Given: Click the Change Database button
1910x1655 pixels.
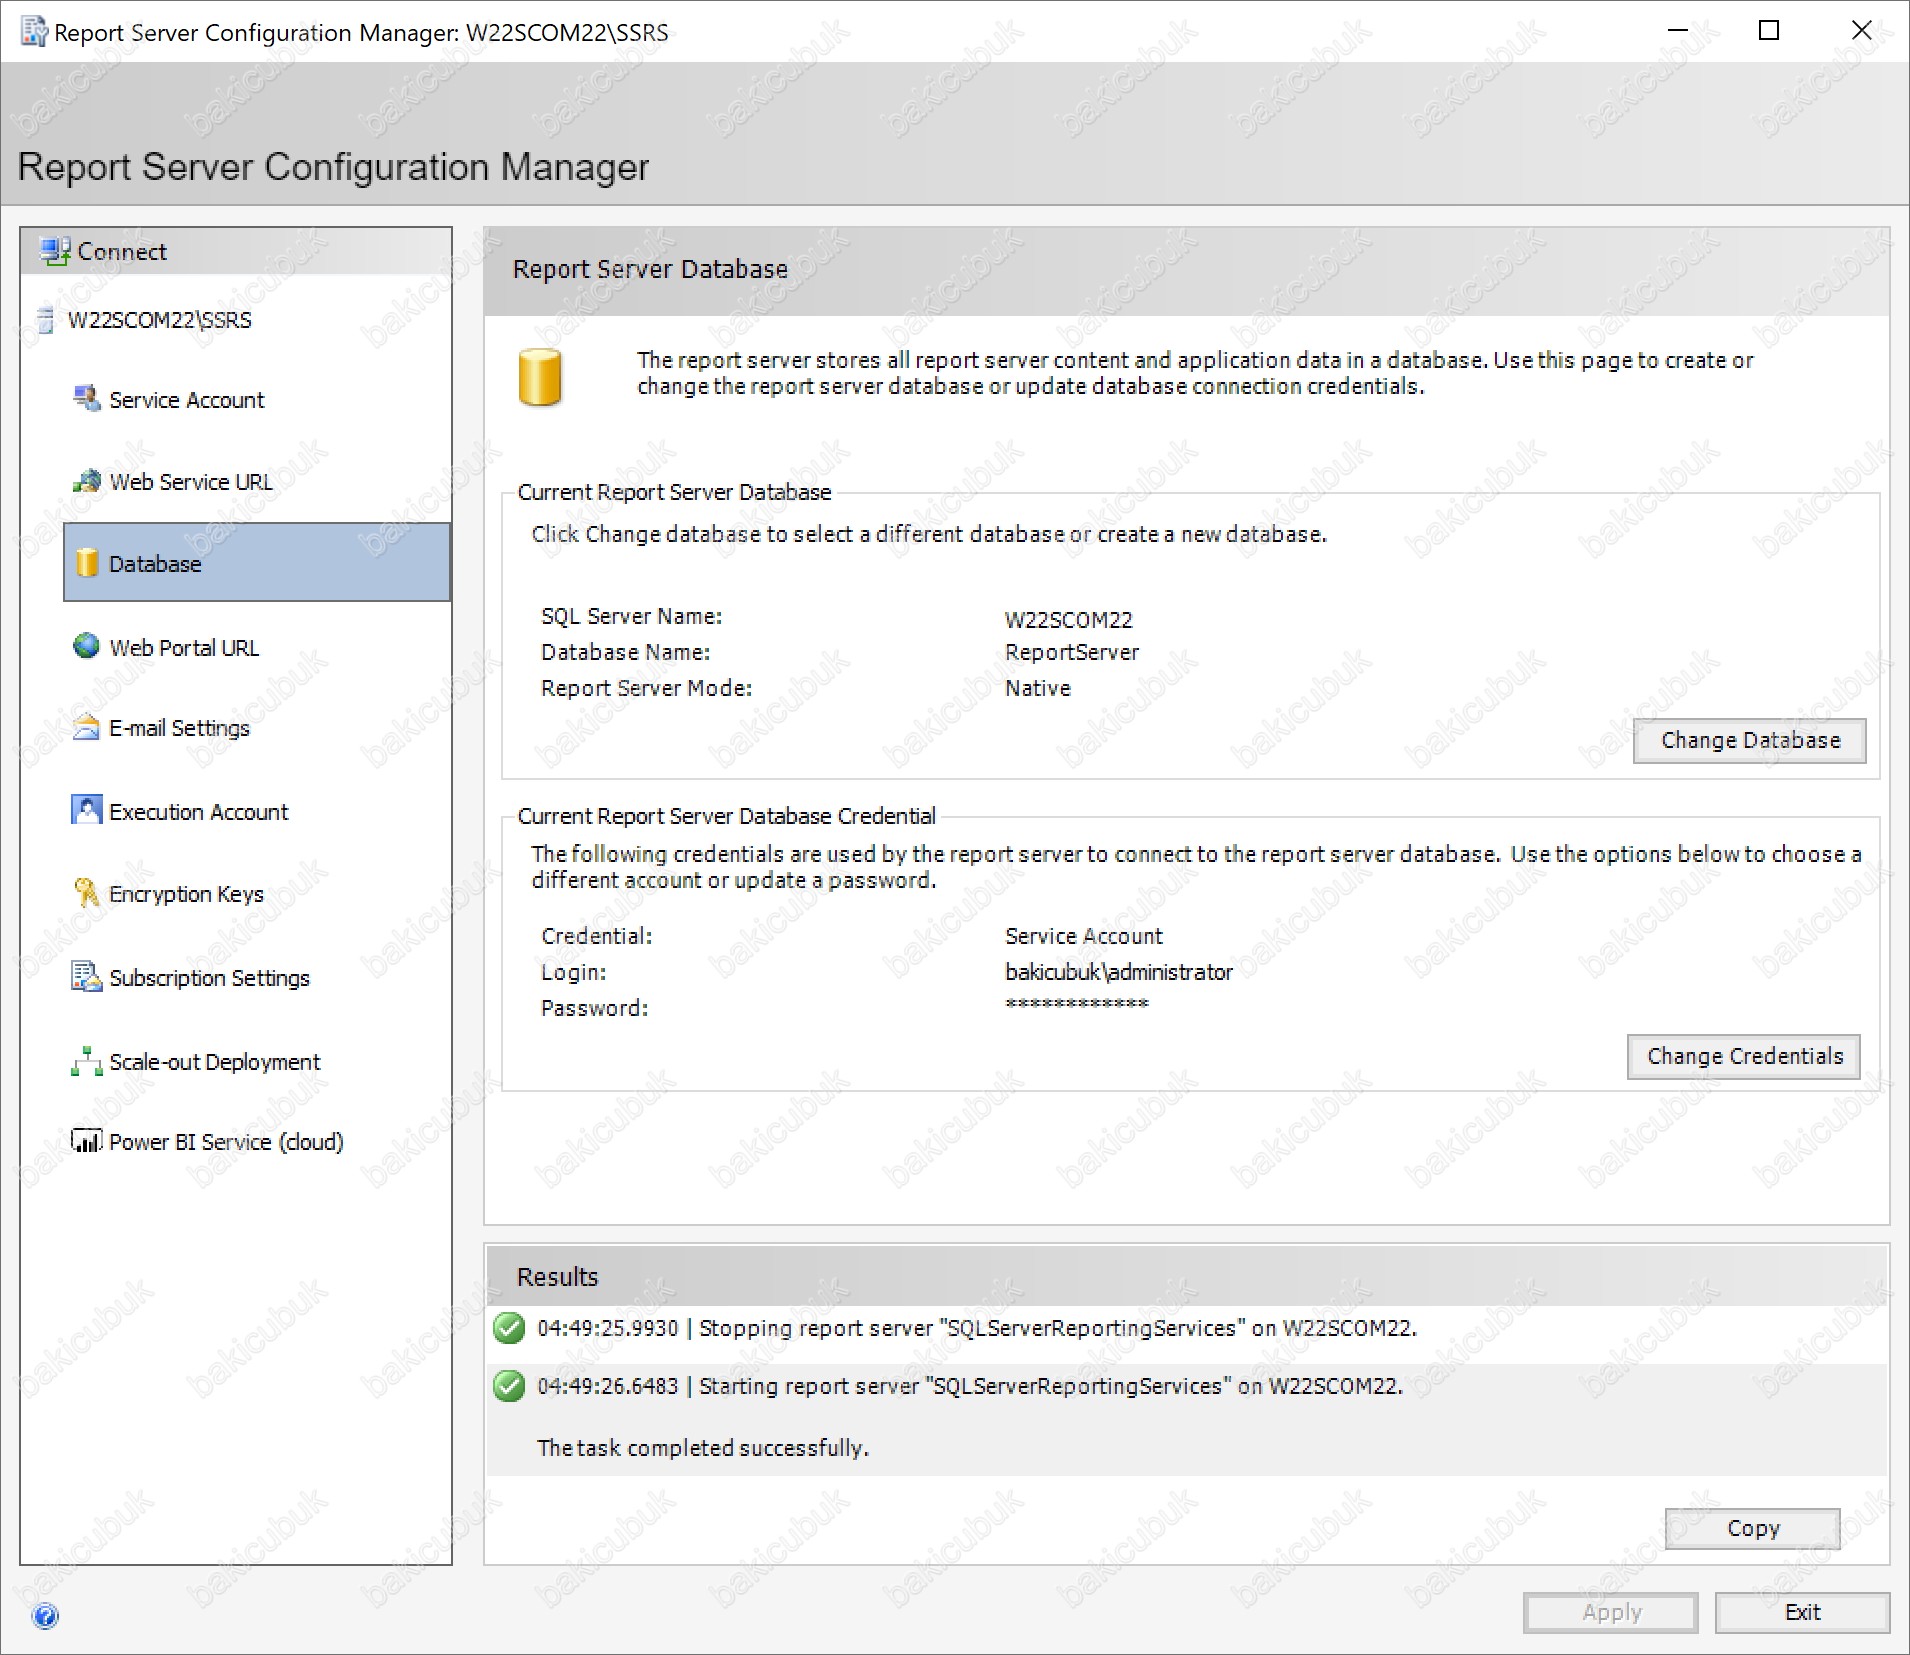Looking at the screenshot, I should pyautogui.click(x=1750, y=741).
